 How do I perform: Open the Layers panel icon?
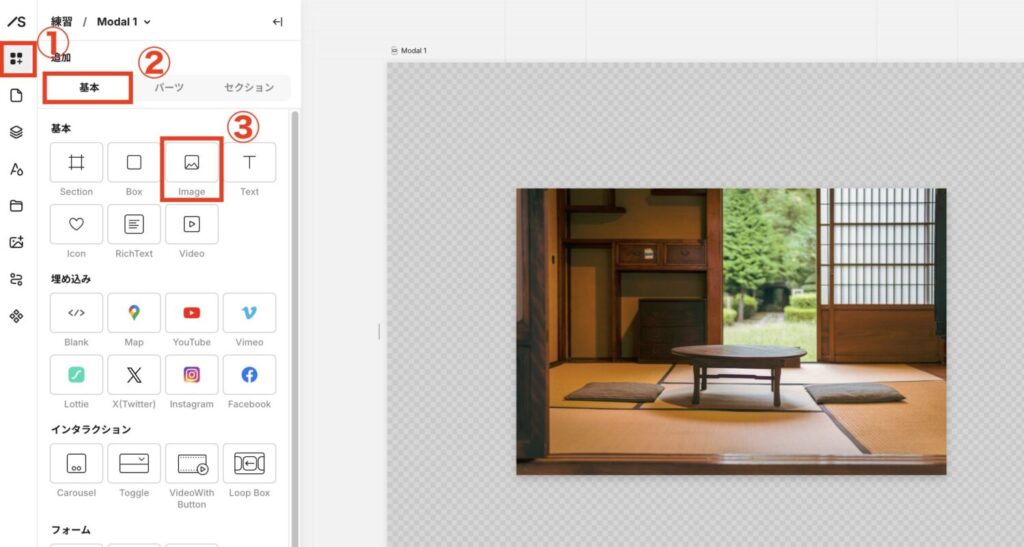point(17,132)
